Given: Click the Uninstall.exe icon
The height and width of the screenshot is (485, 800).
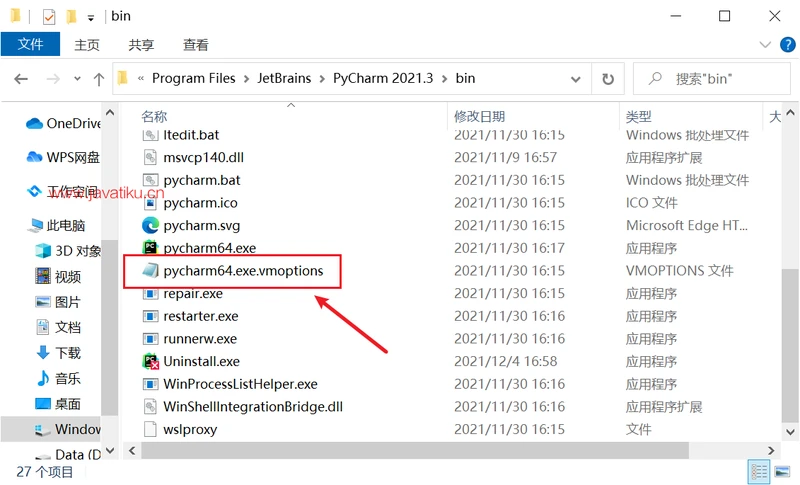Looking at the screenshot, I should tap(151, 361).
